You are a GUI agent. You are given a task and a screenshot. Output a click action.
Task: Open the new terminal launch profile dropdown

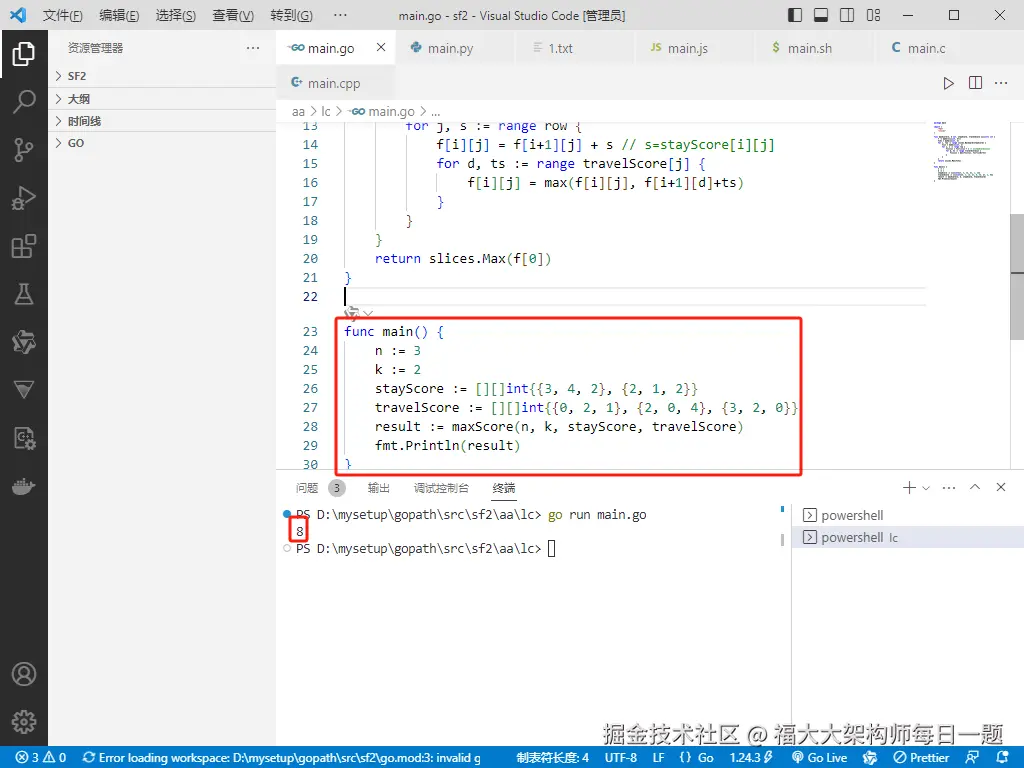point(926,488)
